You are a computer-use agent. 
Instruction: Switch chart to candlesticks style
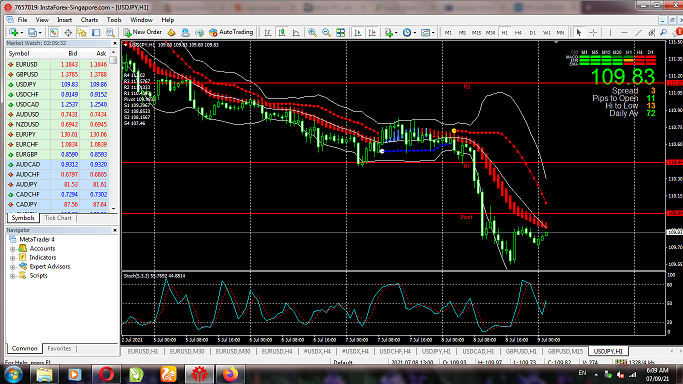tap(282, 33)
